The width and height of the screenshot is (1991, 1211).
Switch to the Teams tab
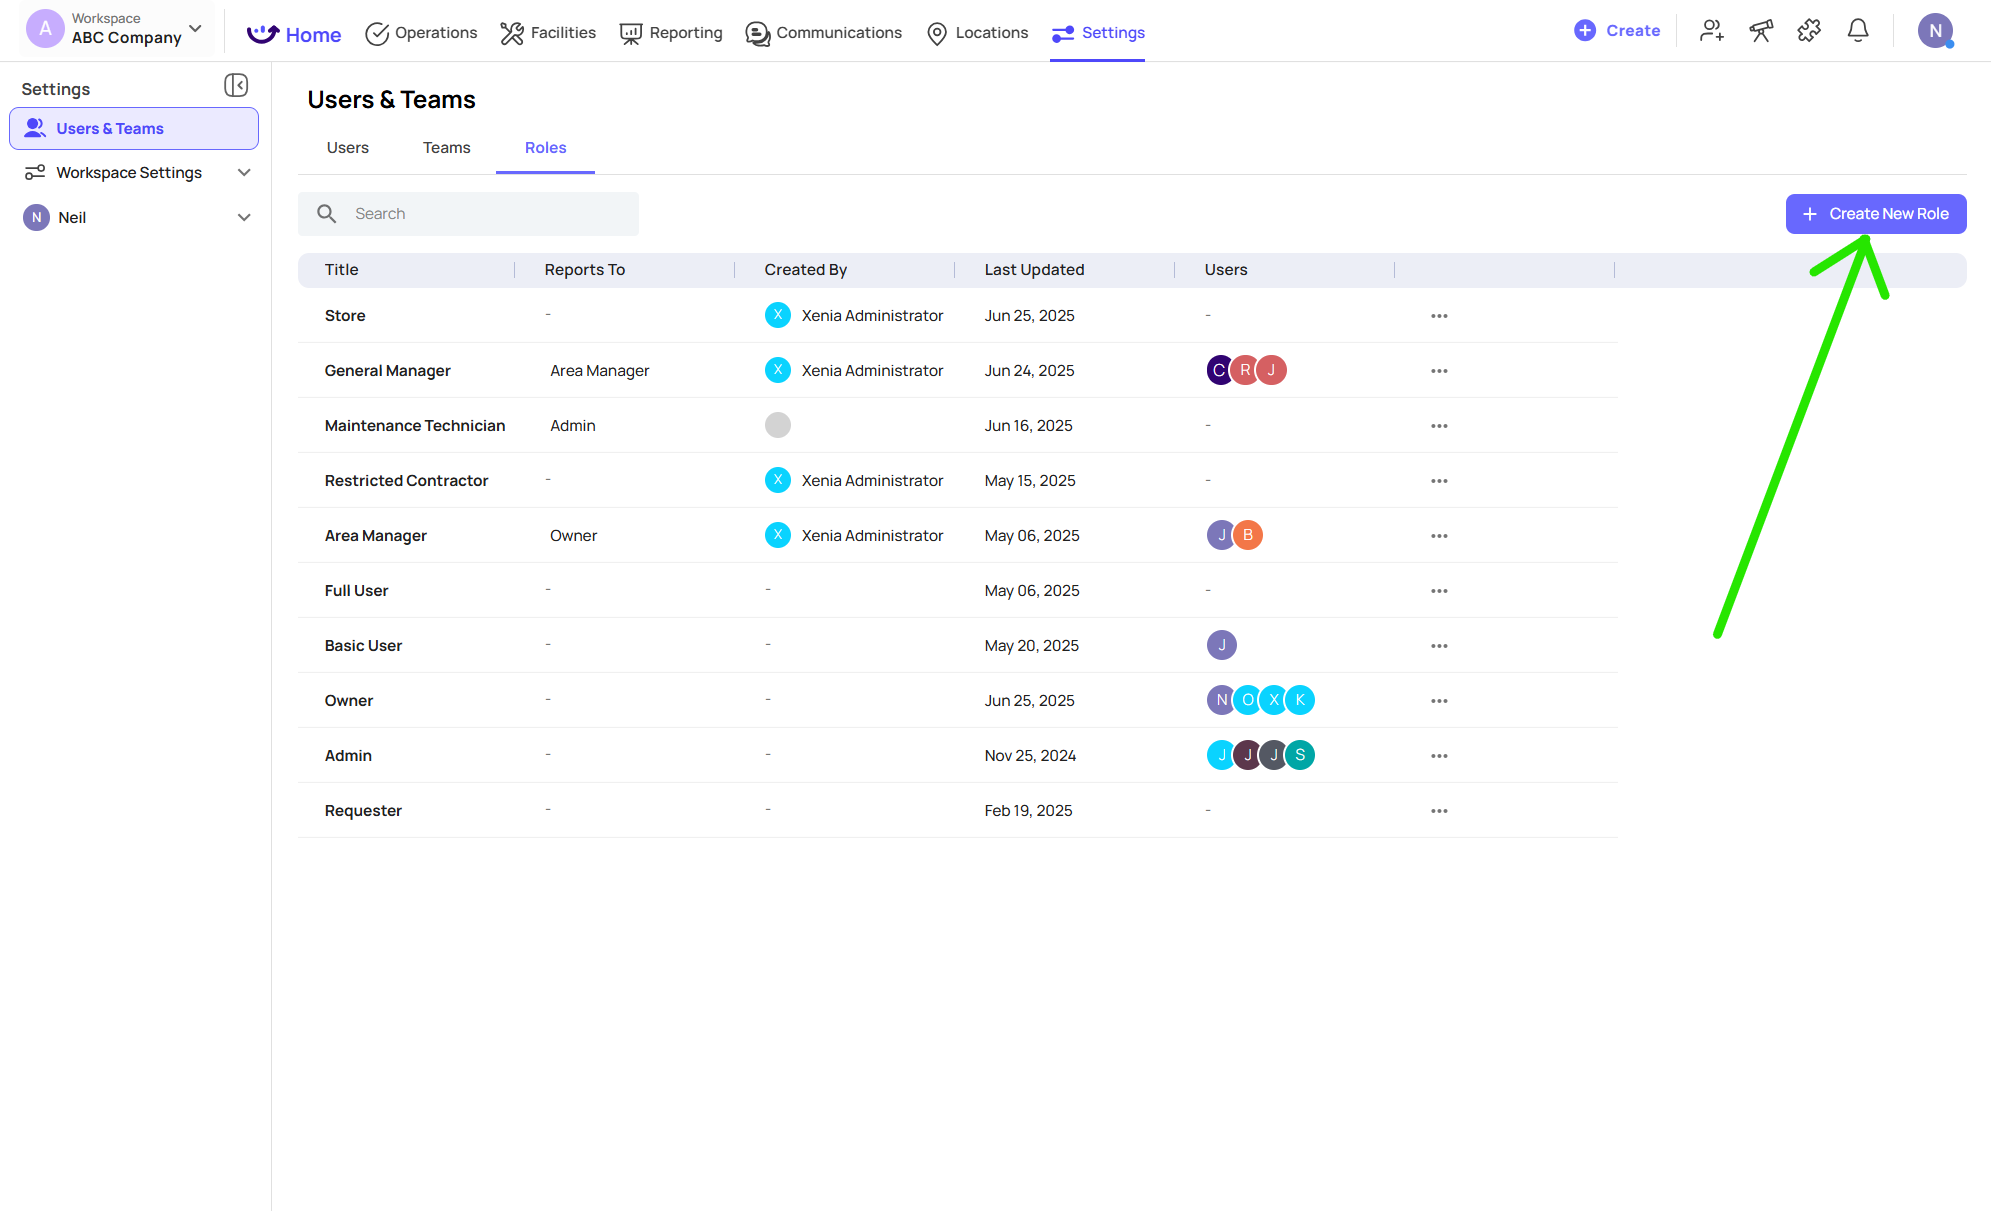(x=446, y=148)
